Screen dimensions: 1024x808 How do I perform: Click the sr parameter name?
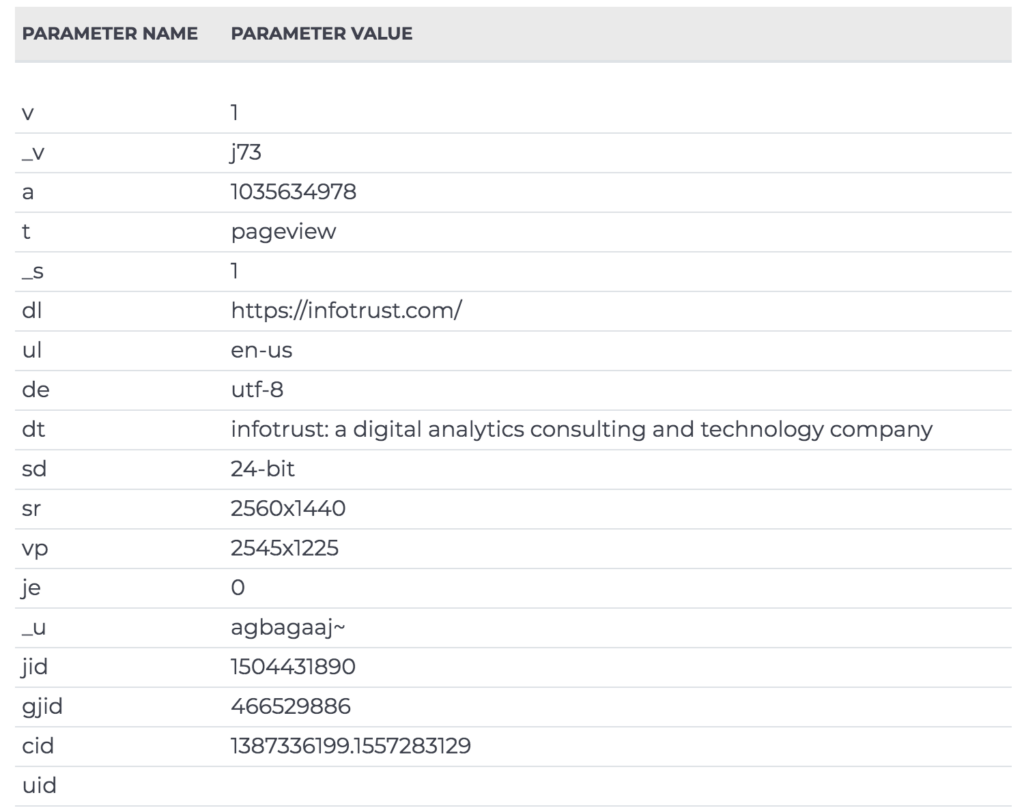pos(32,509)
